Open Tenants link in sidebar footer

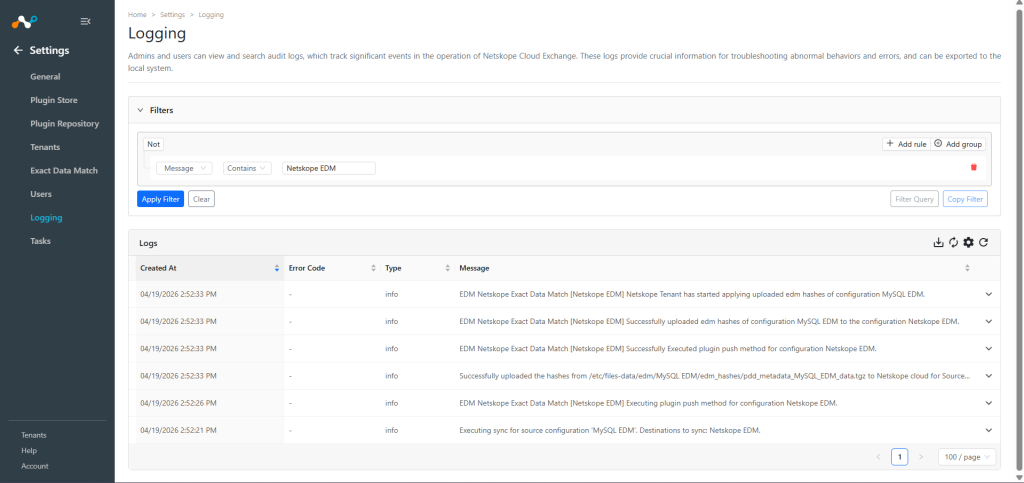pyautogui.click(x=34, y=435)
